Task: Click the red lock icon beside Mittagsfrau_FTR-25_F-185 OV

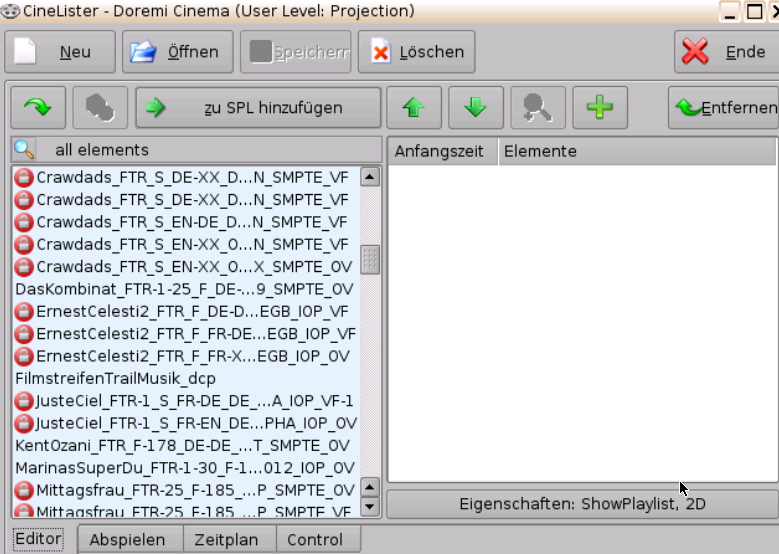Action: [x=24, y=490]
